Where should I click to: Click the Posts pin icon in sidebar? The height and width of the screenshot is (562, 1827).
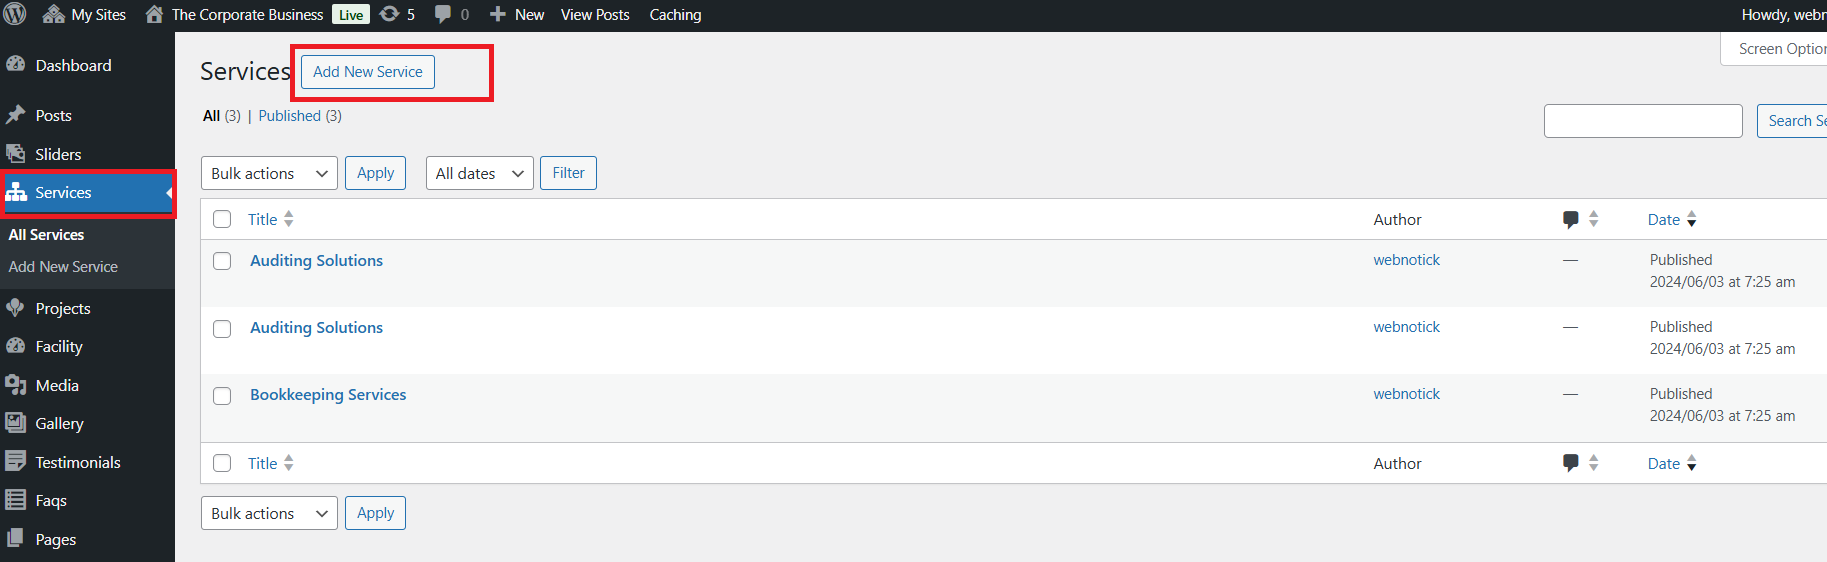click(x=15, y=115)
